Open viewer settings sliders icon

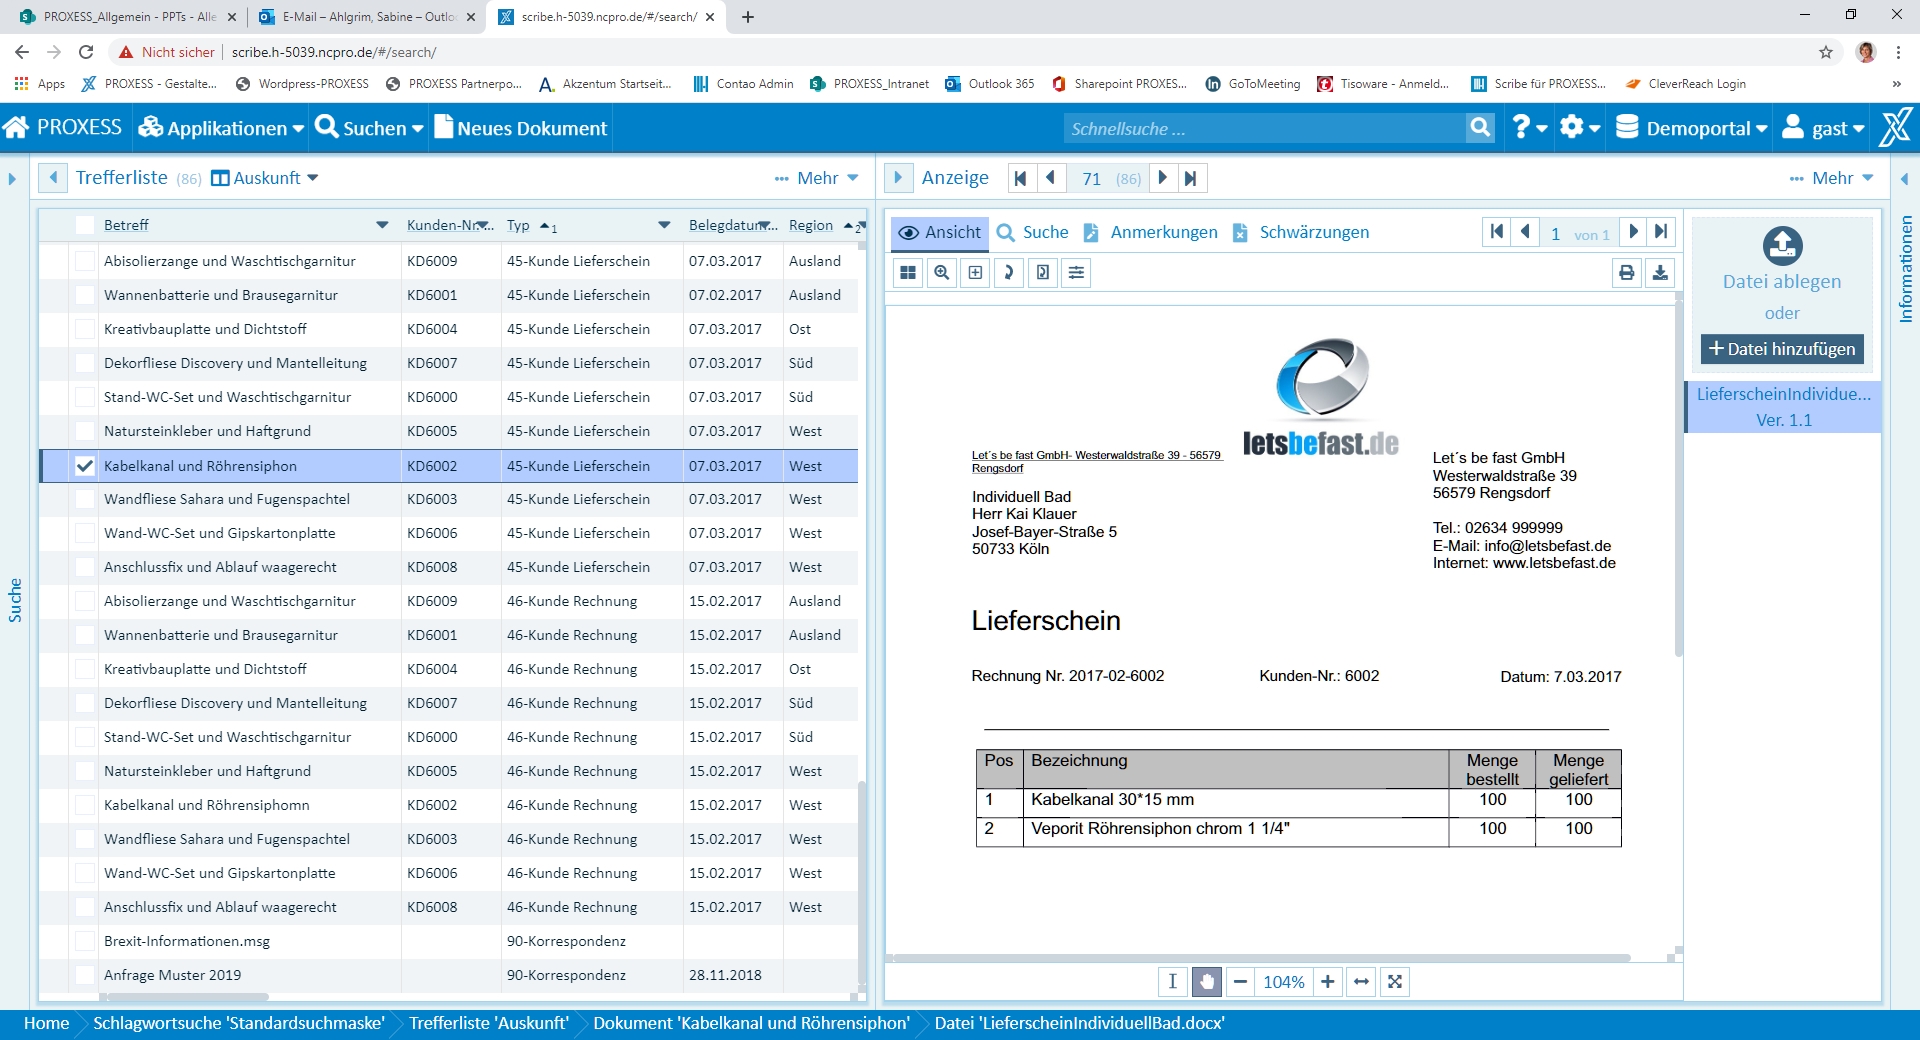[x=1077, y=273]
